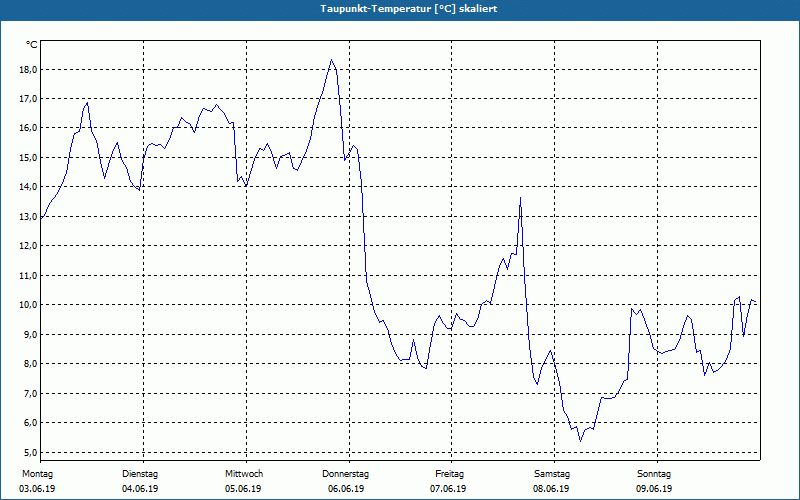Click the Montag day label
The height and width of the screenshot is (500, 800).
pos(37,474)
